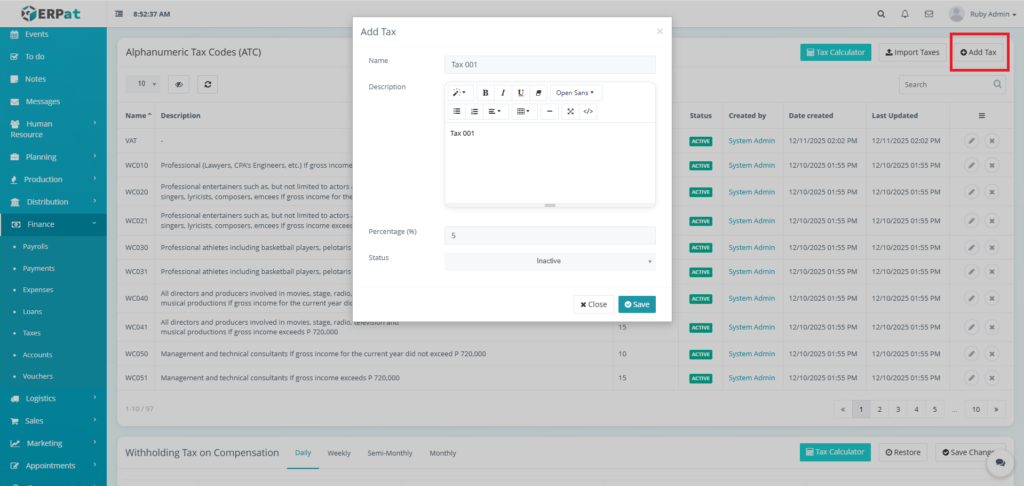Delete the VAT tax row
This screenshot has width=1024, height=486.
[991, 141]
